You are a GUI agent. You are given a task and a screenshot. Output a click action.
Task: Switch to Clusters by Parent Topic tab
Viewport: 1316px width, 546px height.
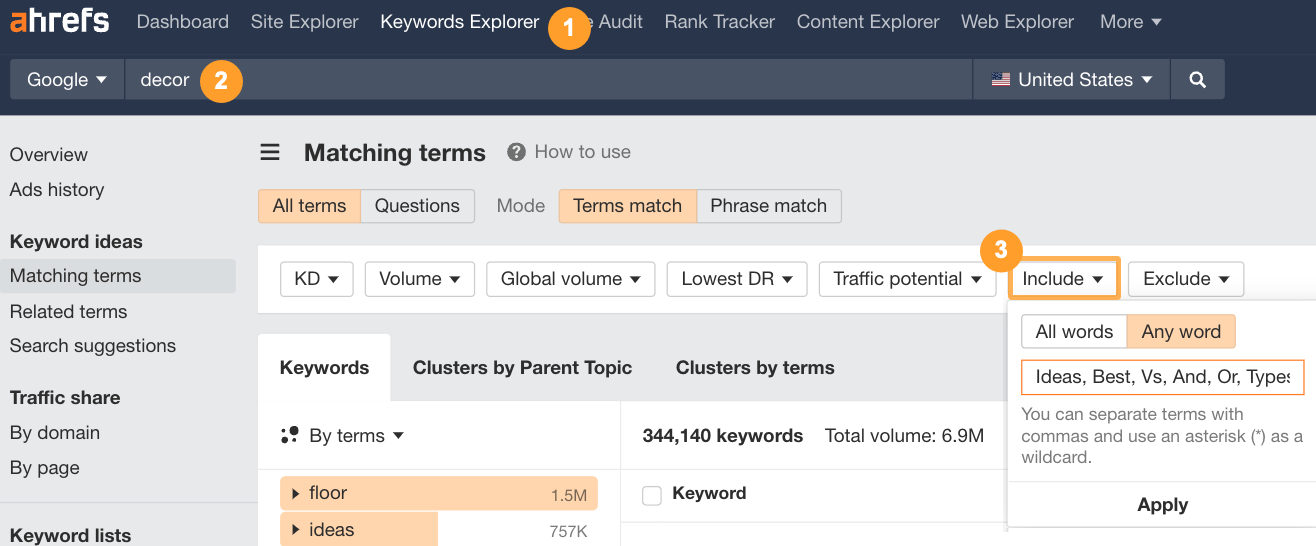point(522,367)
